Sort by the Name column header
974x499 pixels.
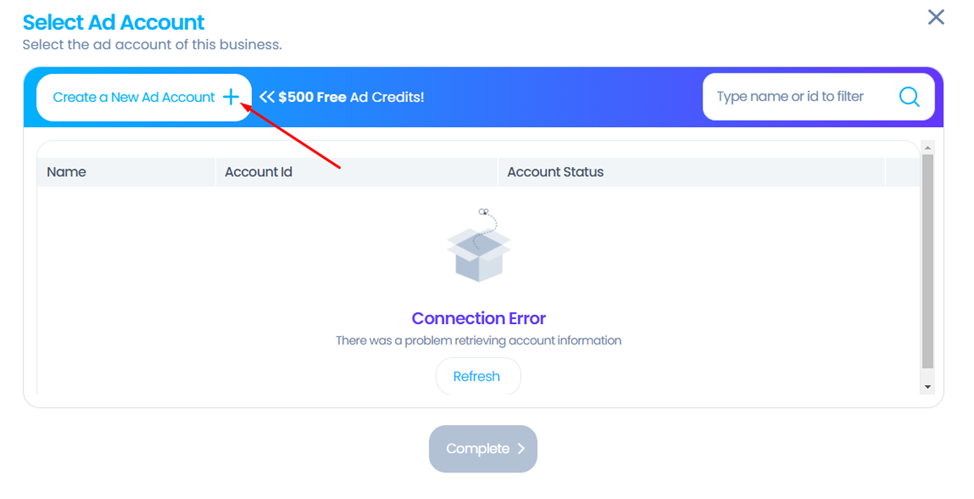(66, 172)
